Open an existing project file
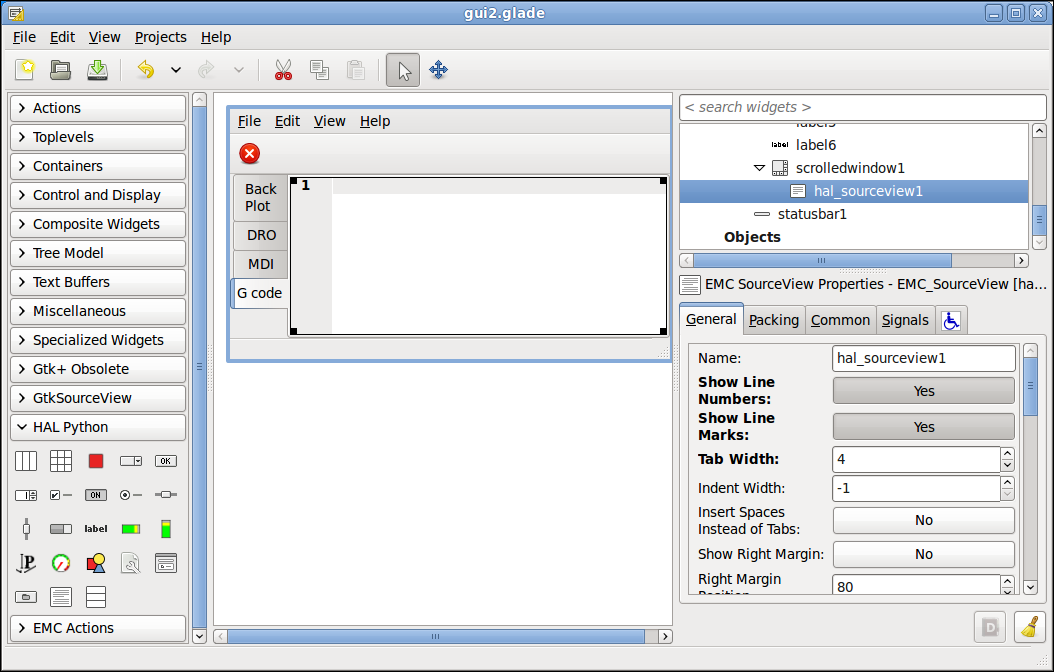 click(x=60, y=70)
